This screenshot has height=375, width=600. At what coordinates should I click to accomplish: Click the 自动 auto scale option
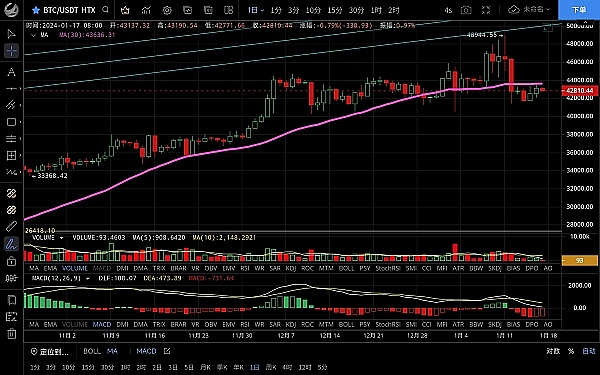point(589,351)
